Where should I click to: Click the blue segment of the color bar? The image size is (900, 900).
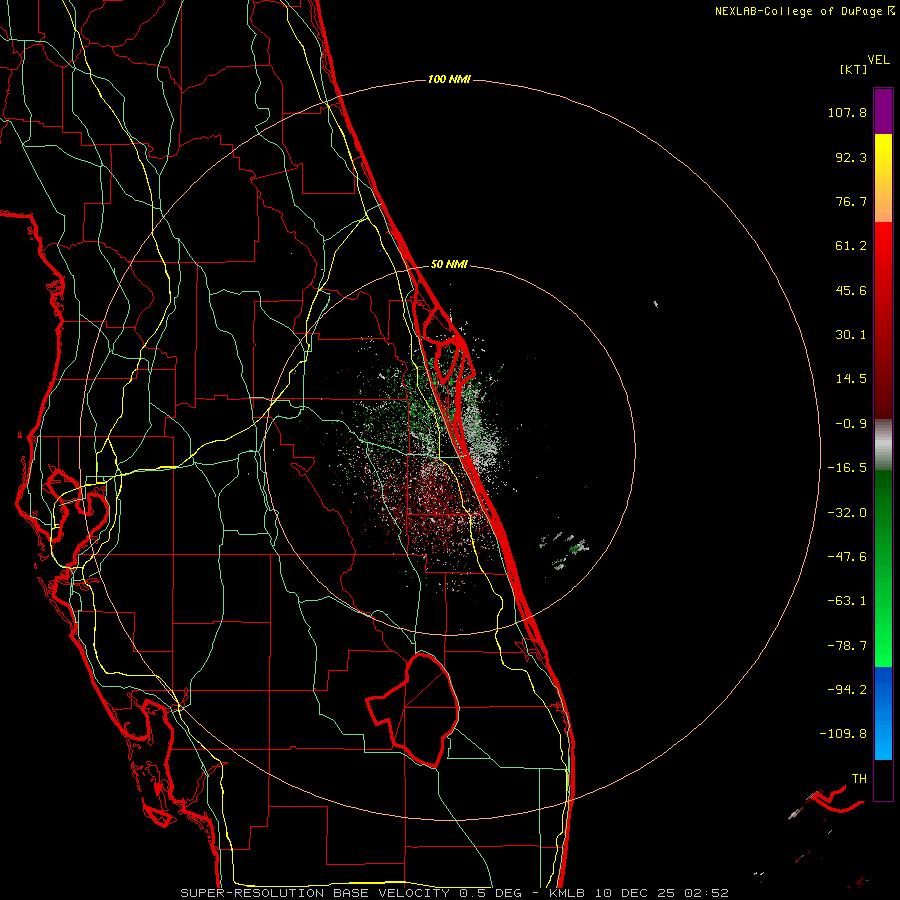point(883,713)
